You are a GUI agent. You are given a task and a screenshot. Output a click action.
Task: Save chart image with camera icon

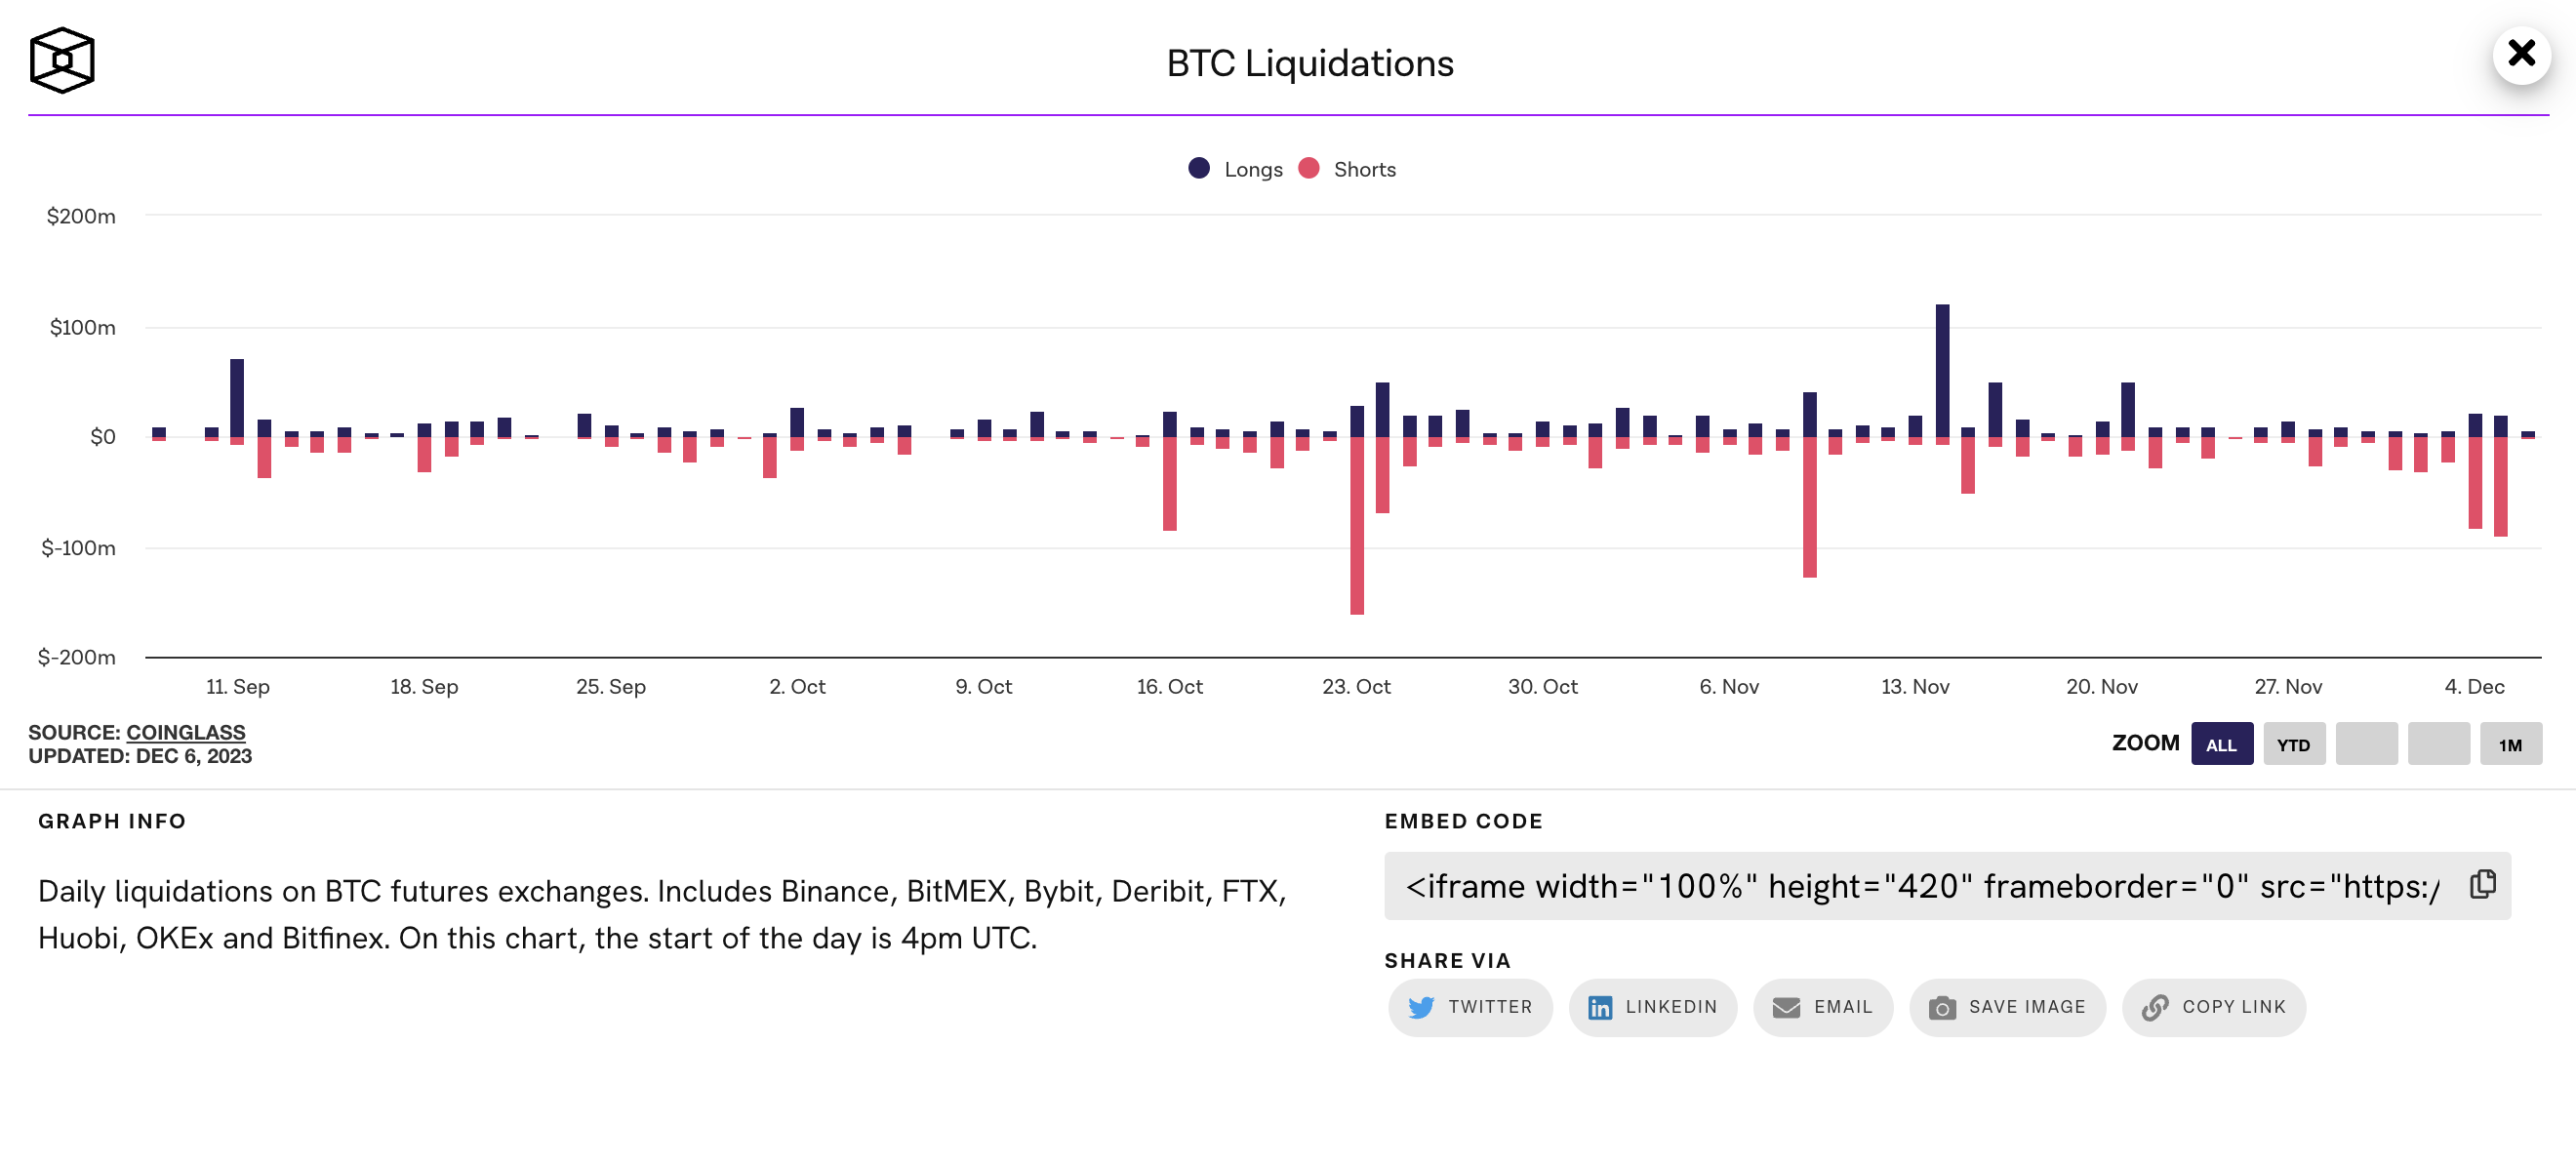pos(1942,1007)
